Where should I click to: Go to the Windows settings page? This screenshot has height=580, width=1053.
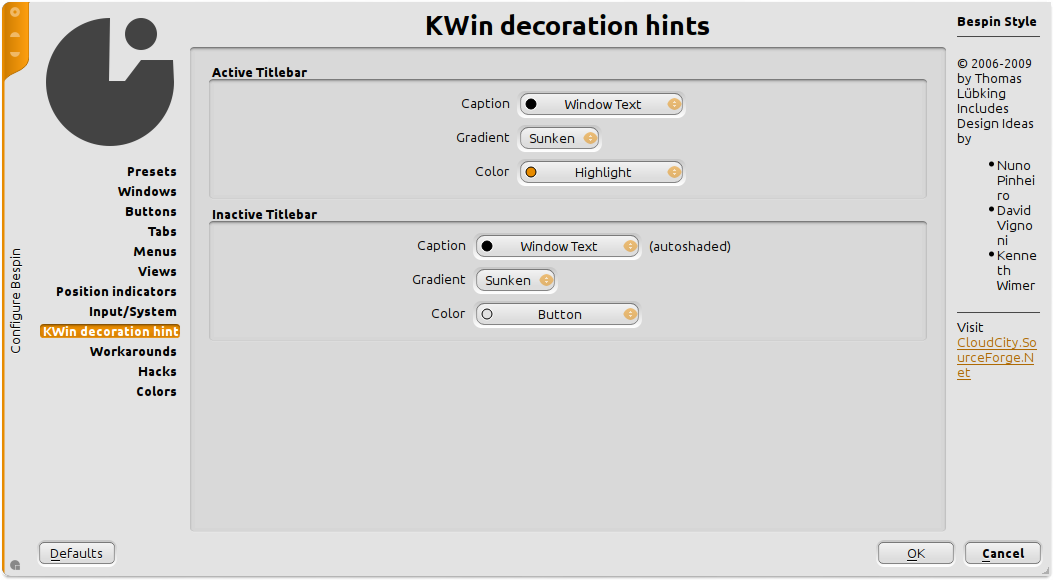coord(147,191)
